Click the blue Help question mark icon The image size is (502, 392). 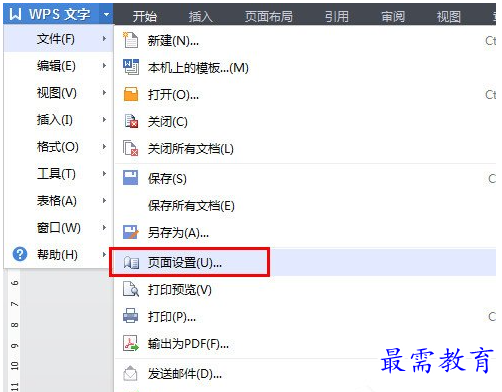(20, 254)
